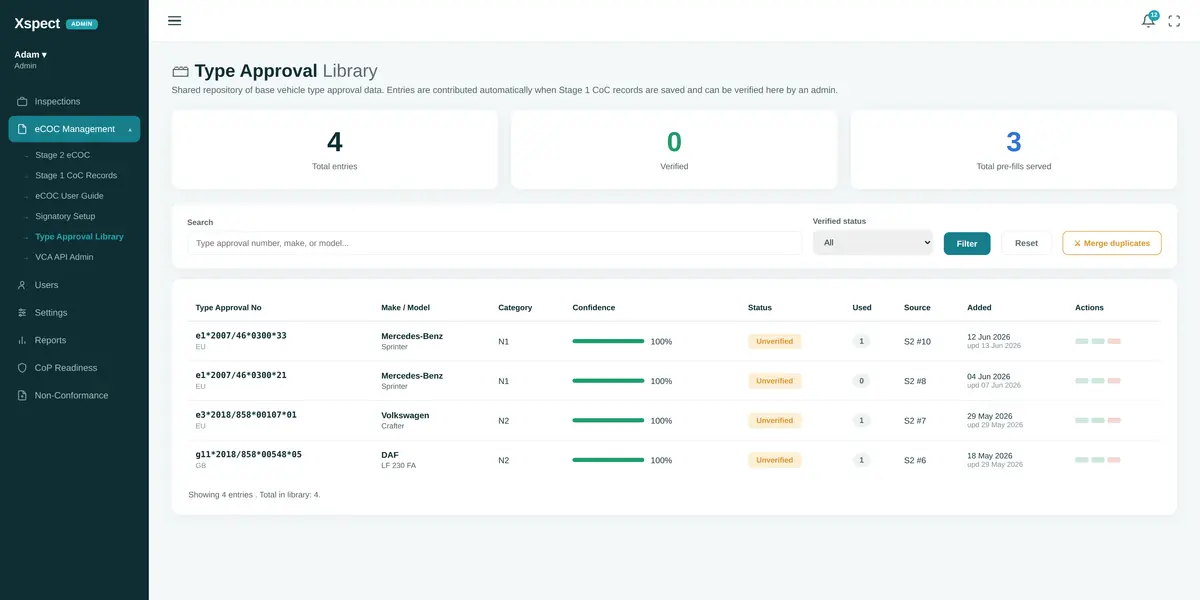Enter fullscreen using the expand icon
Screen dimensions: 1200x600
[x=1174, y=21]
